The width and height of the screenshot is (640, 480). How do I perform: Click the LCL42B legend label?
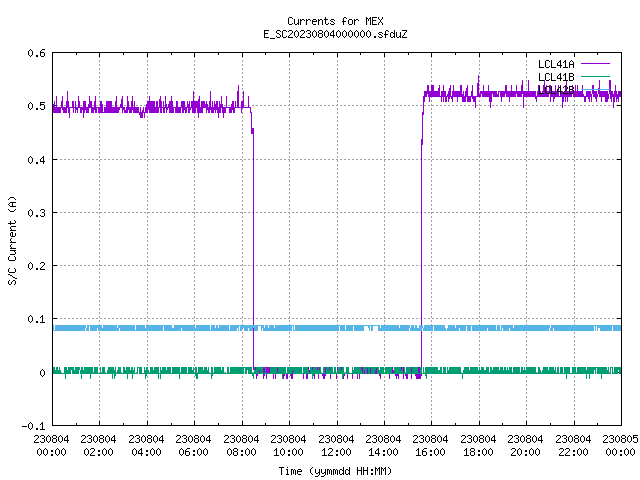556,90
